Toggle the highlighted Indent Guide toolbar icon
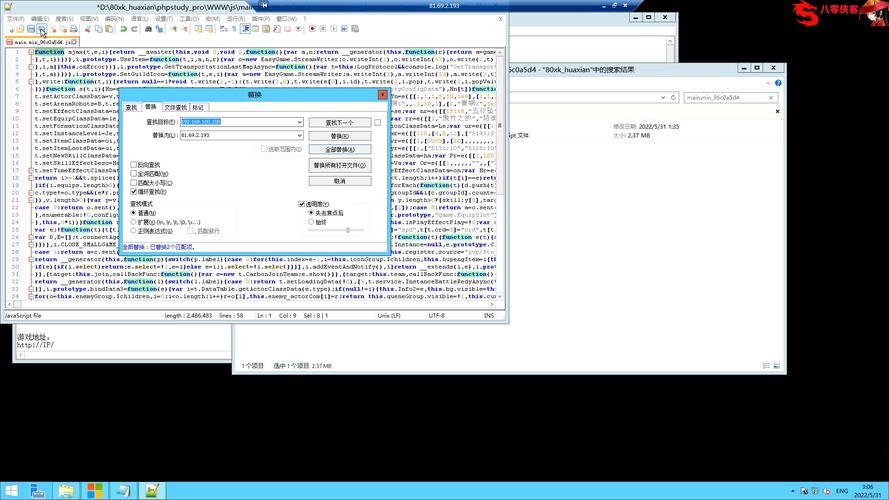The width and height of the screenshot is (889, 500). (245, 29)
